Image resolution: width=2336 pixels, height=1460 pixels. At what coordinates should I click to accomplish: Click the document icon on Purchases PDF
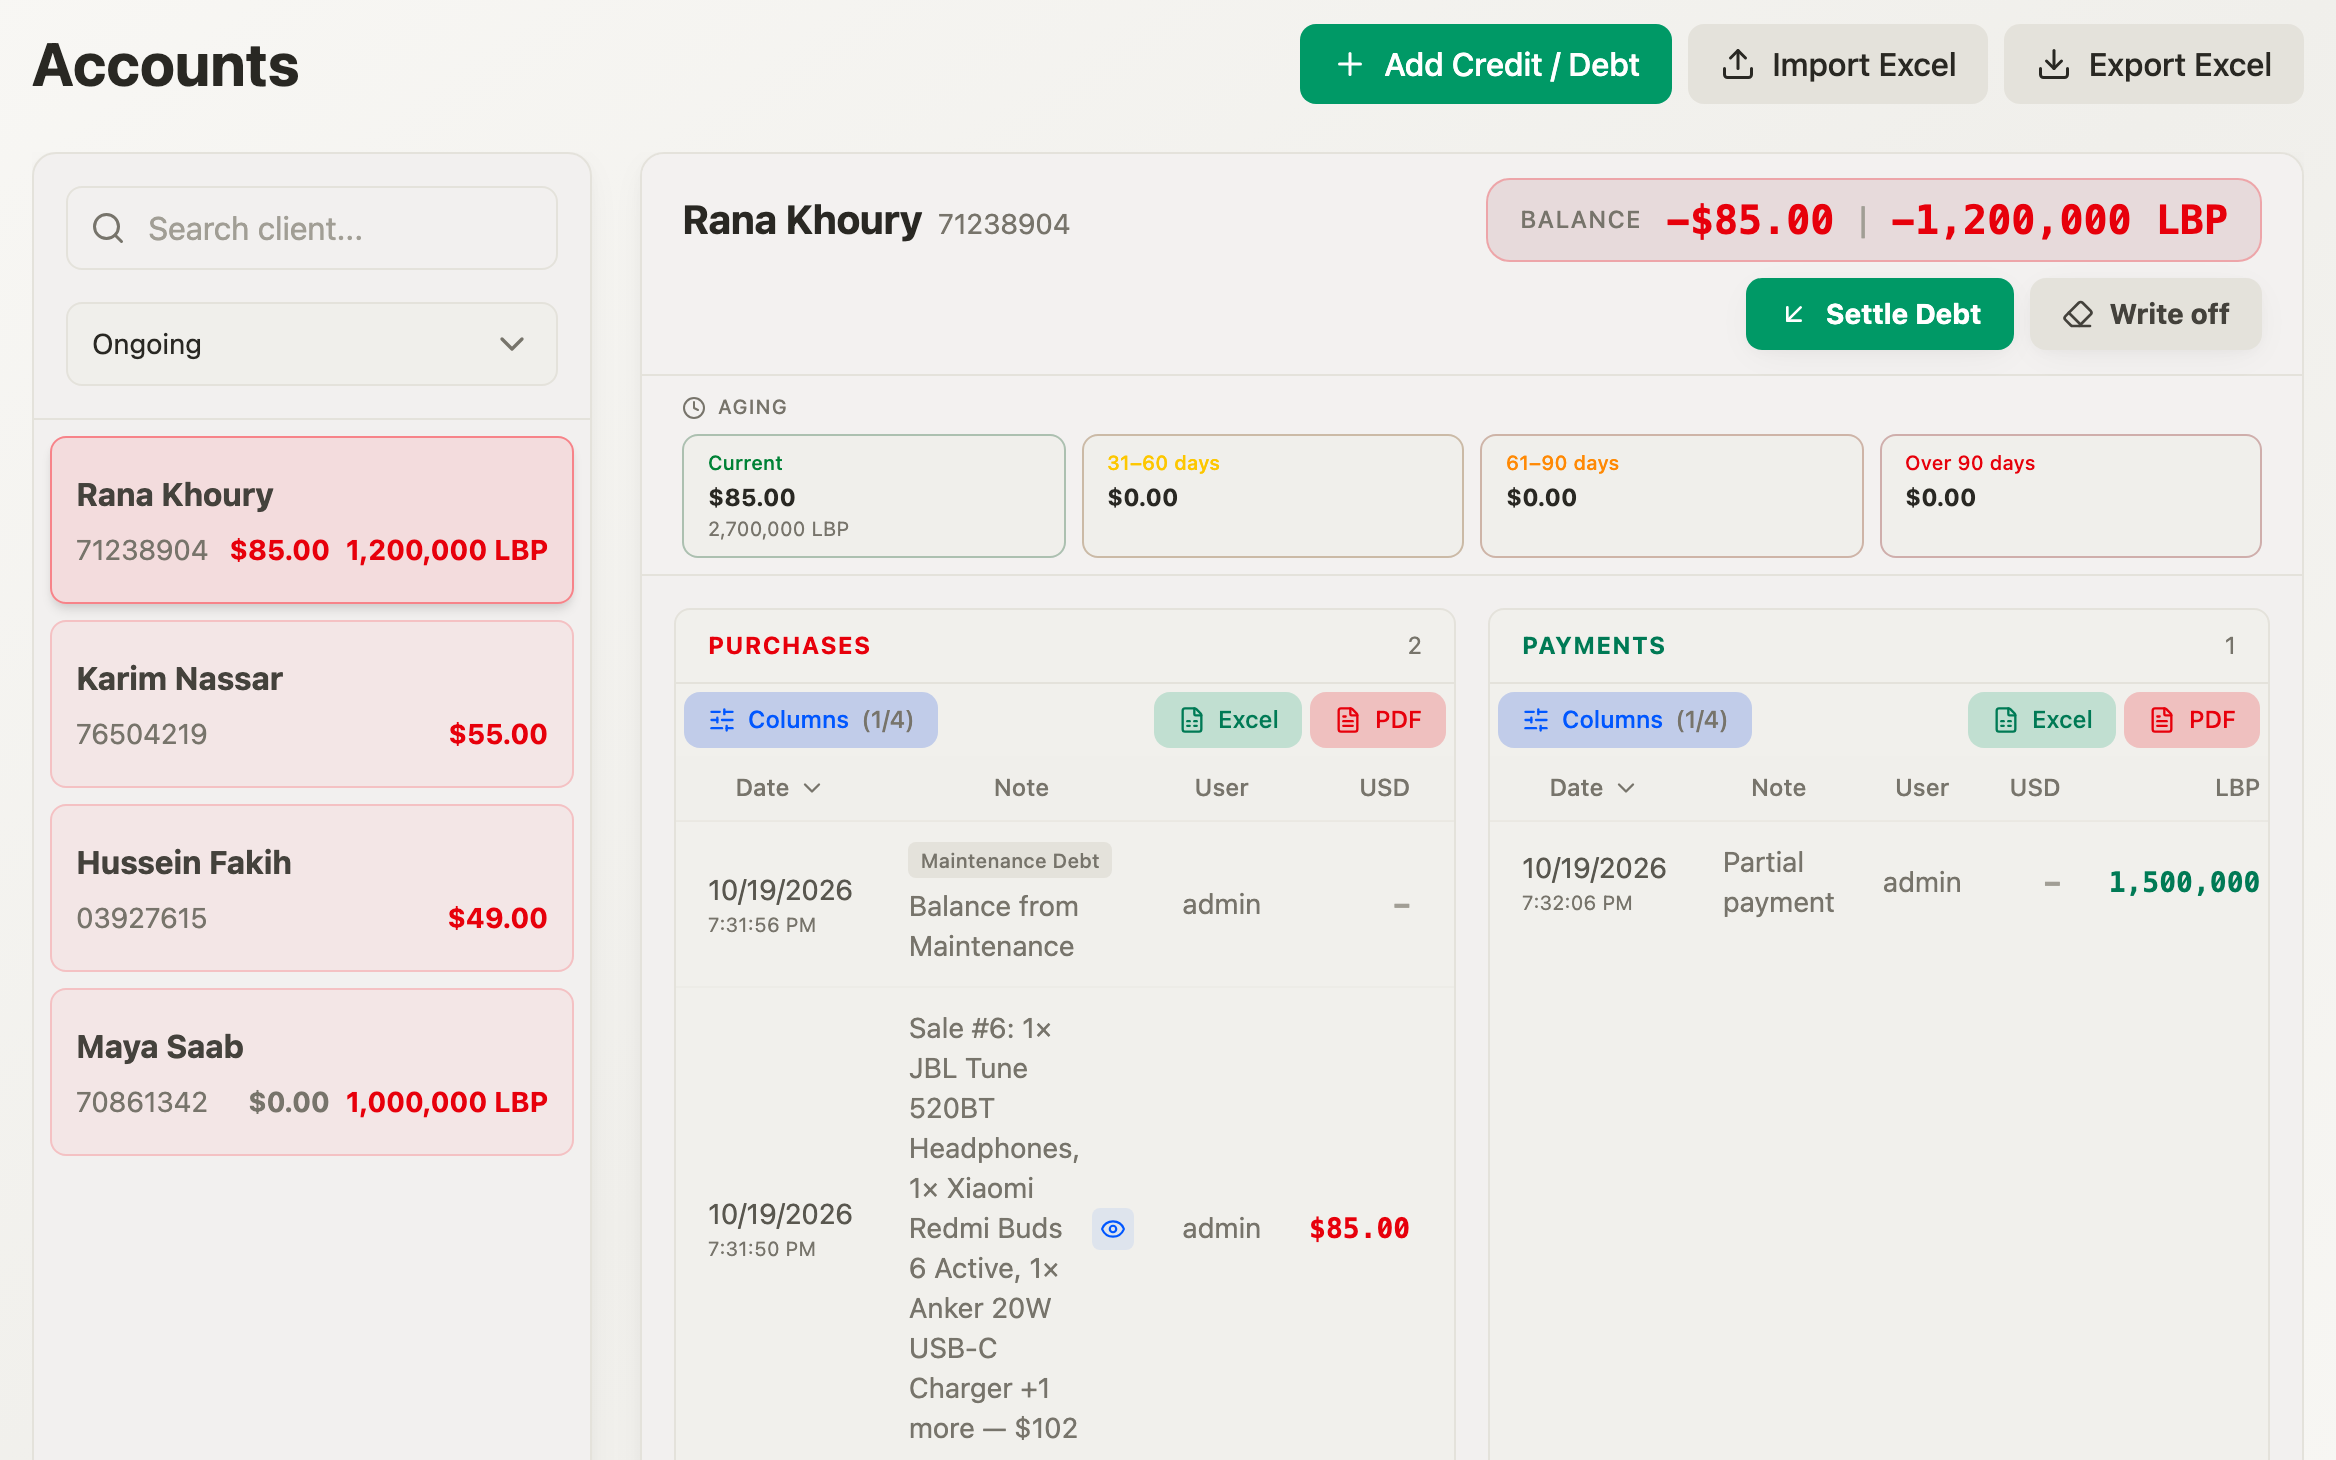[1348, 720]
